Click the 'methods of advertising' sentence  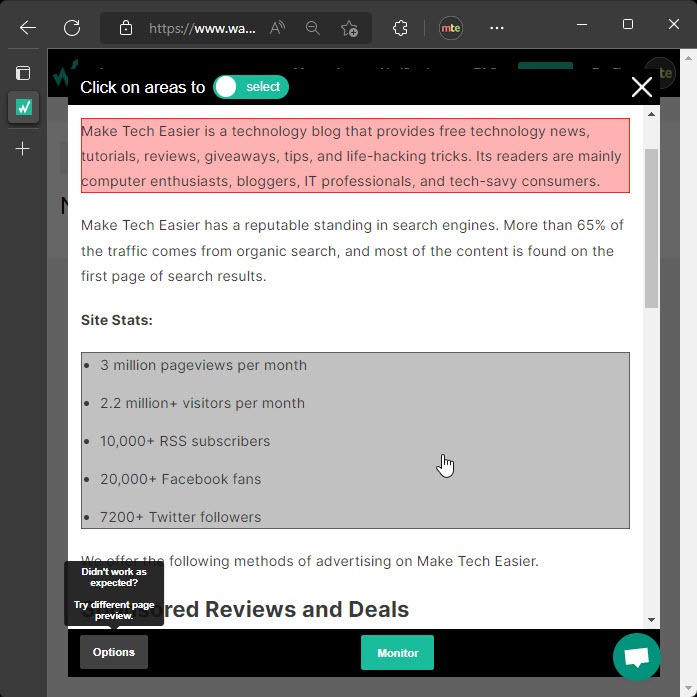point(309,561)
